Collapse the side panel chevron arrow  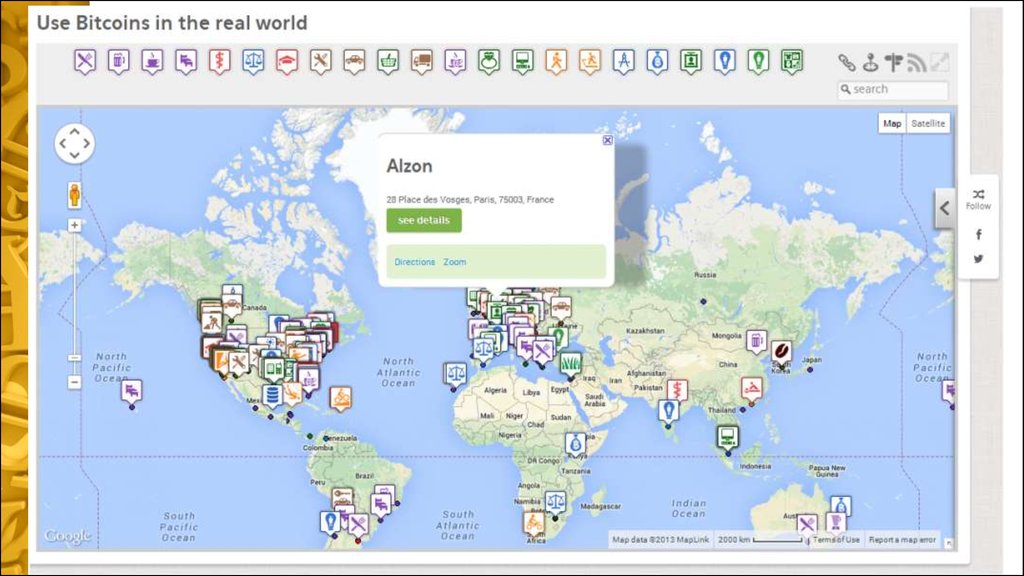pos(944,208)
